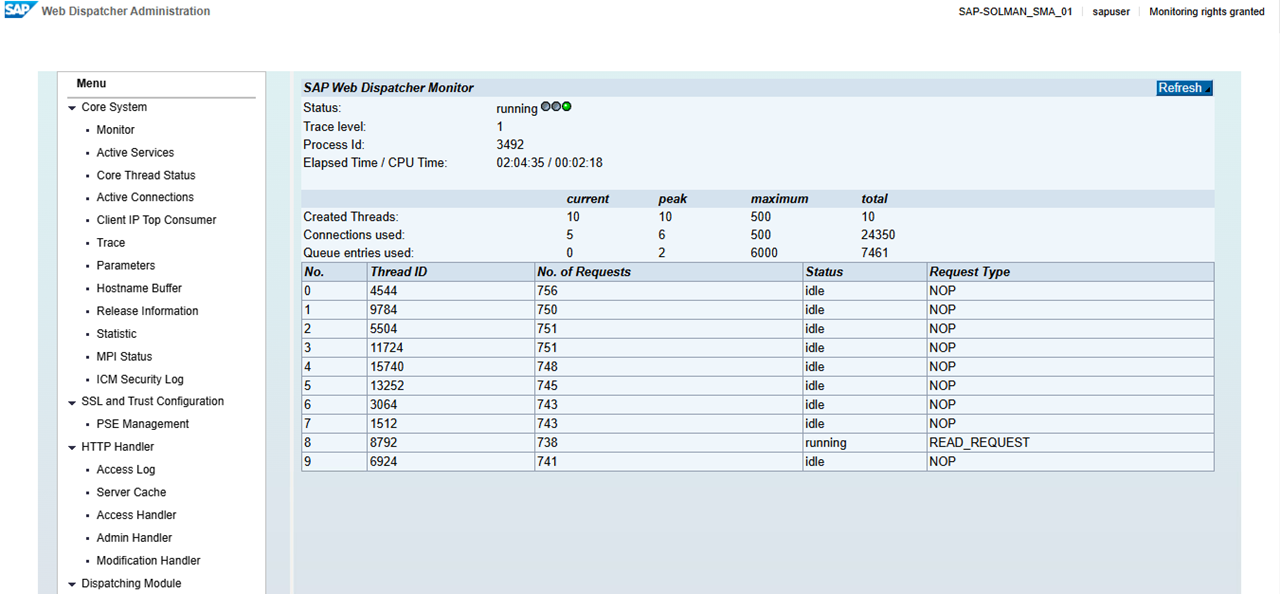1280x594 pixels.
Task: Open Active Services page
Action: pos(135,153)
